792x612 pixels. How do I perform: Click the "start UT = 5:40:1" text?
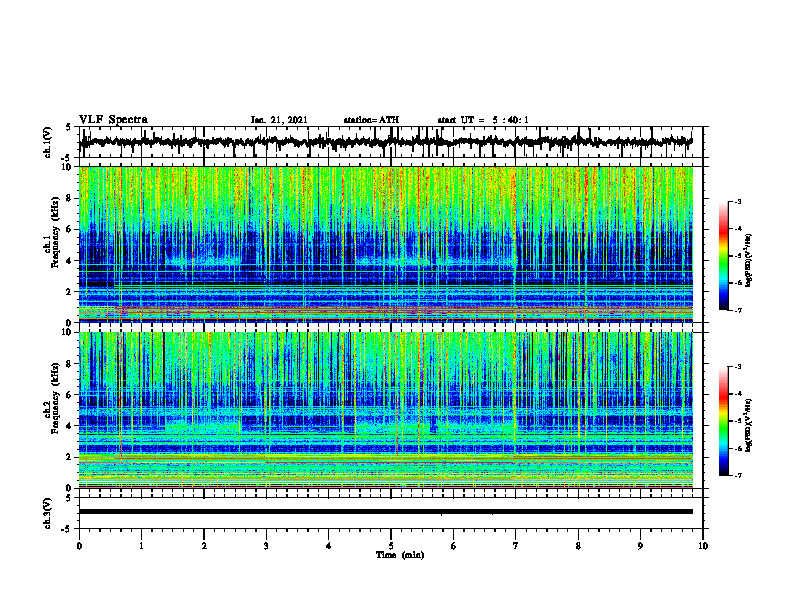pos(483,120)
